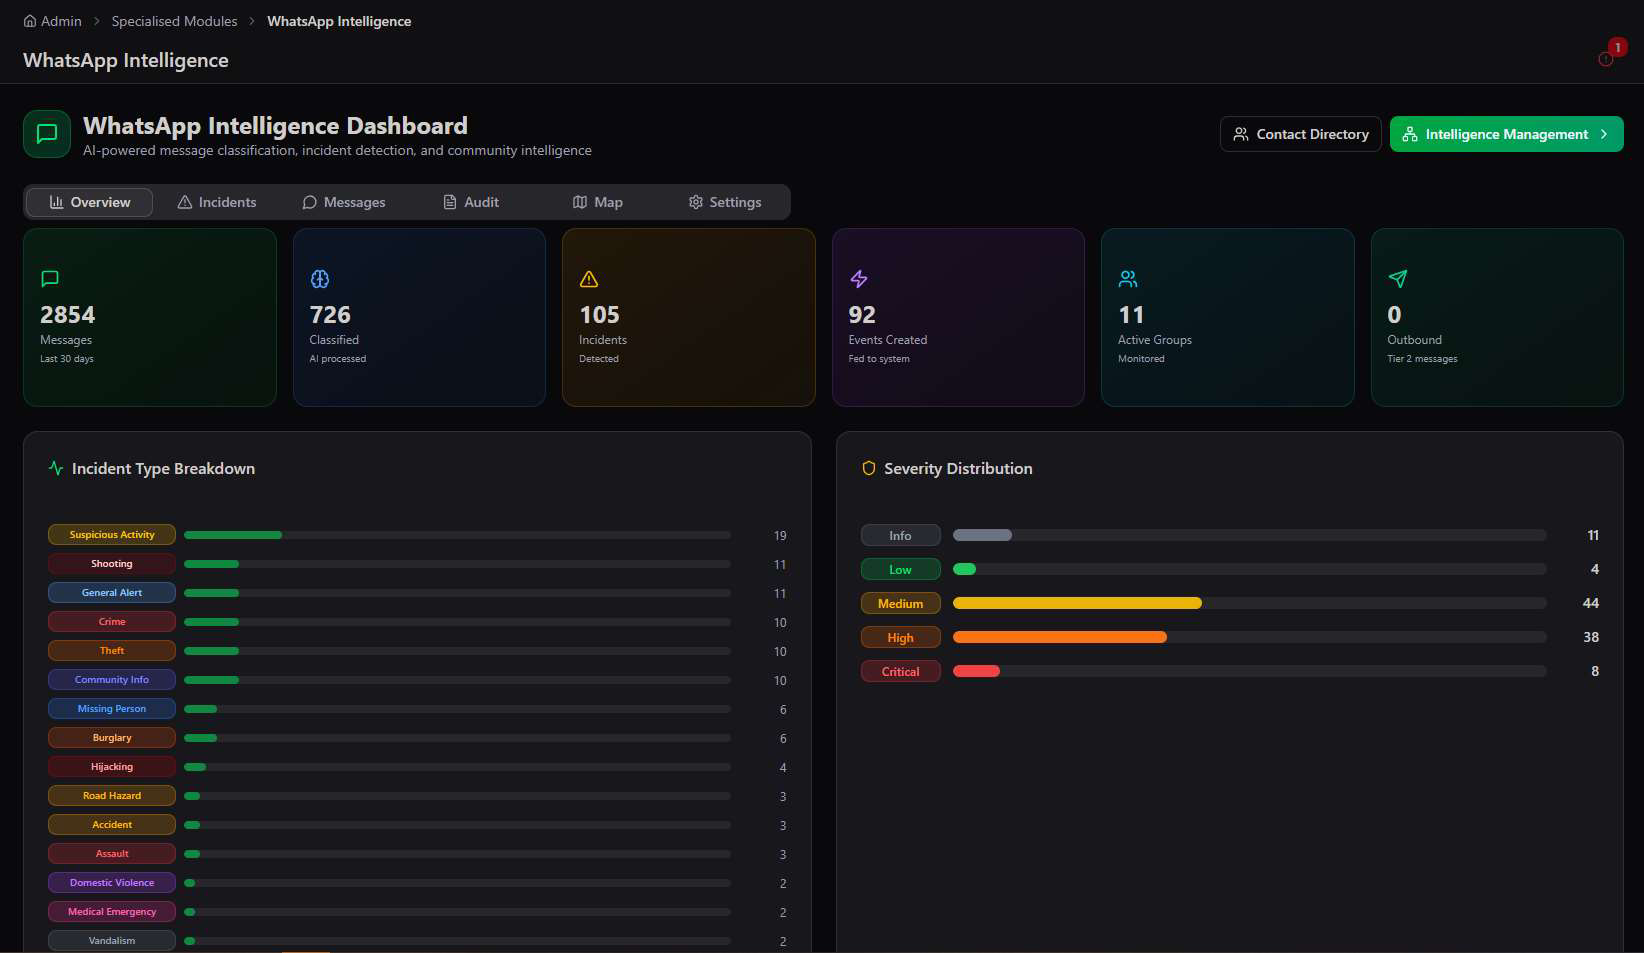The height and width of the screenshot is (953, 1644).
Task: Click the 92 Events Created card
Action: pos(958,317)
